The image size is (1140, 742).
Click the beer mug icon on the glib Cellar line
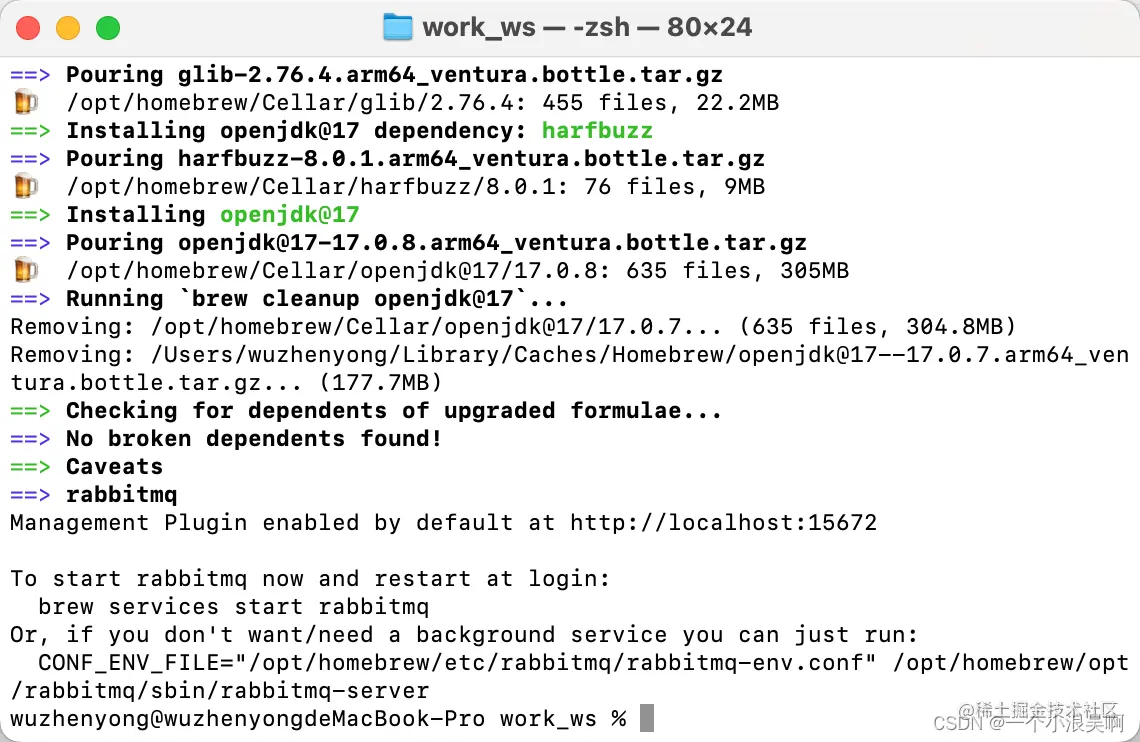point(26,102)
